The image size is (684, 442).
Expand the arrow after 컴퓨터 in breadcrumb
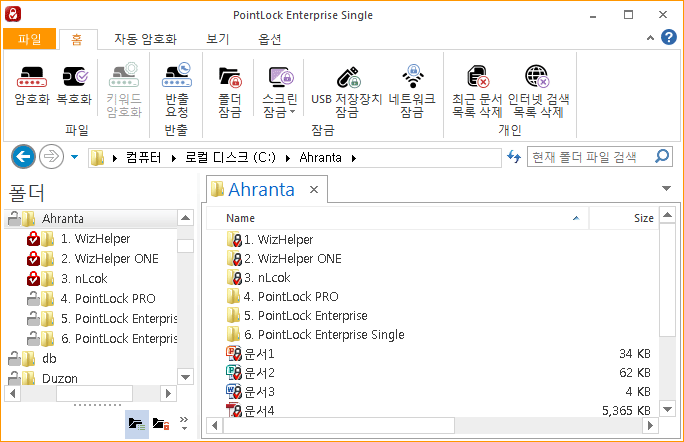[x=174, y=158]
